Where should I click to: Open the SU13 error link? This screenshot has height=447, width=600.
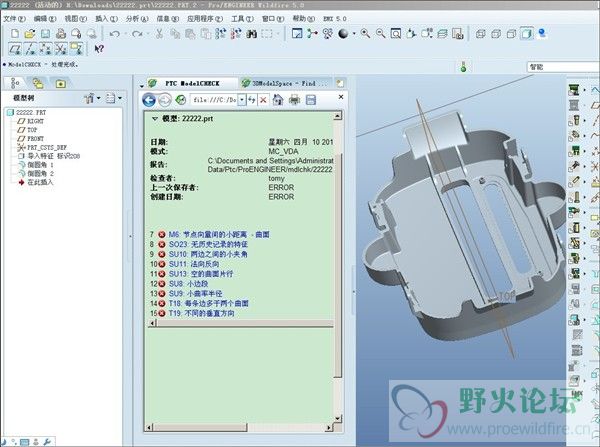201,274
